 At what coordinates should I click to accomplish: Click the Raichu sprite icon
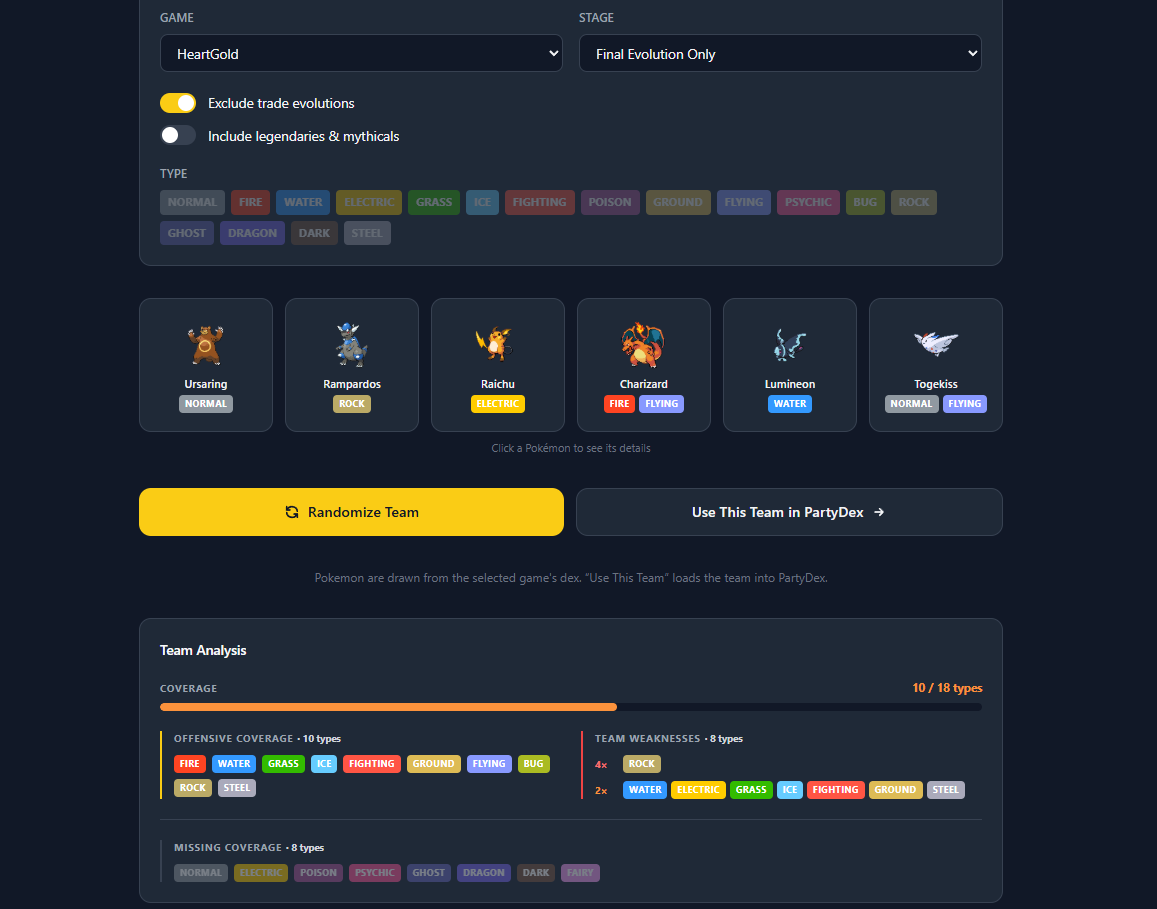pos(494,344)
